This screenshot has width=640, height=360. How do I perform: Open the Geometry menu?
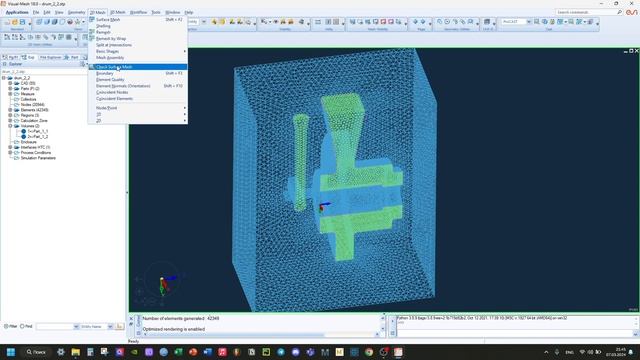point(76,12)
